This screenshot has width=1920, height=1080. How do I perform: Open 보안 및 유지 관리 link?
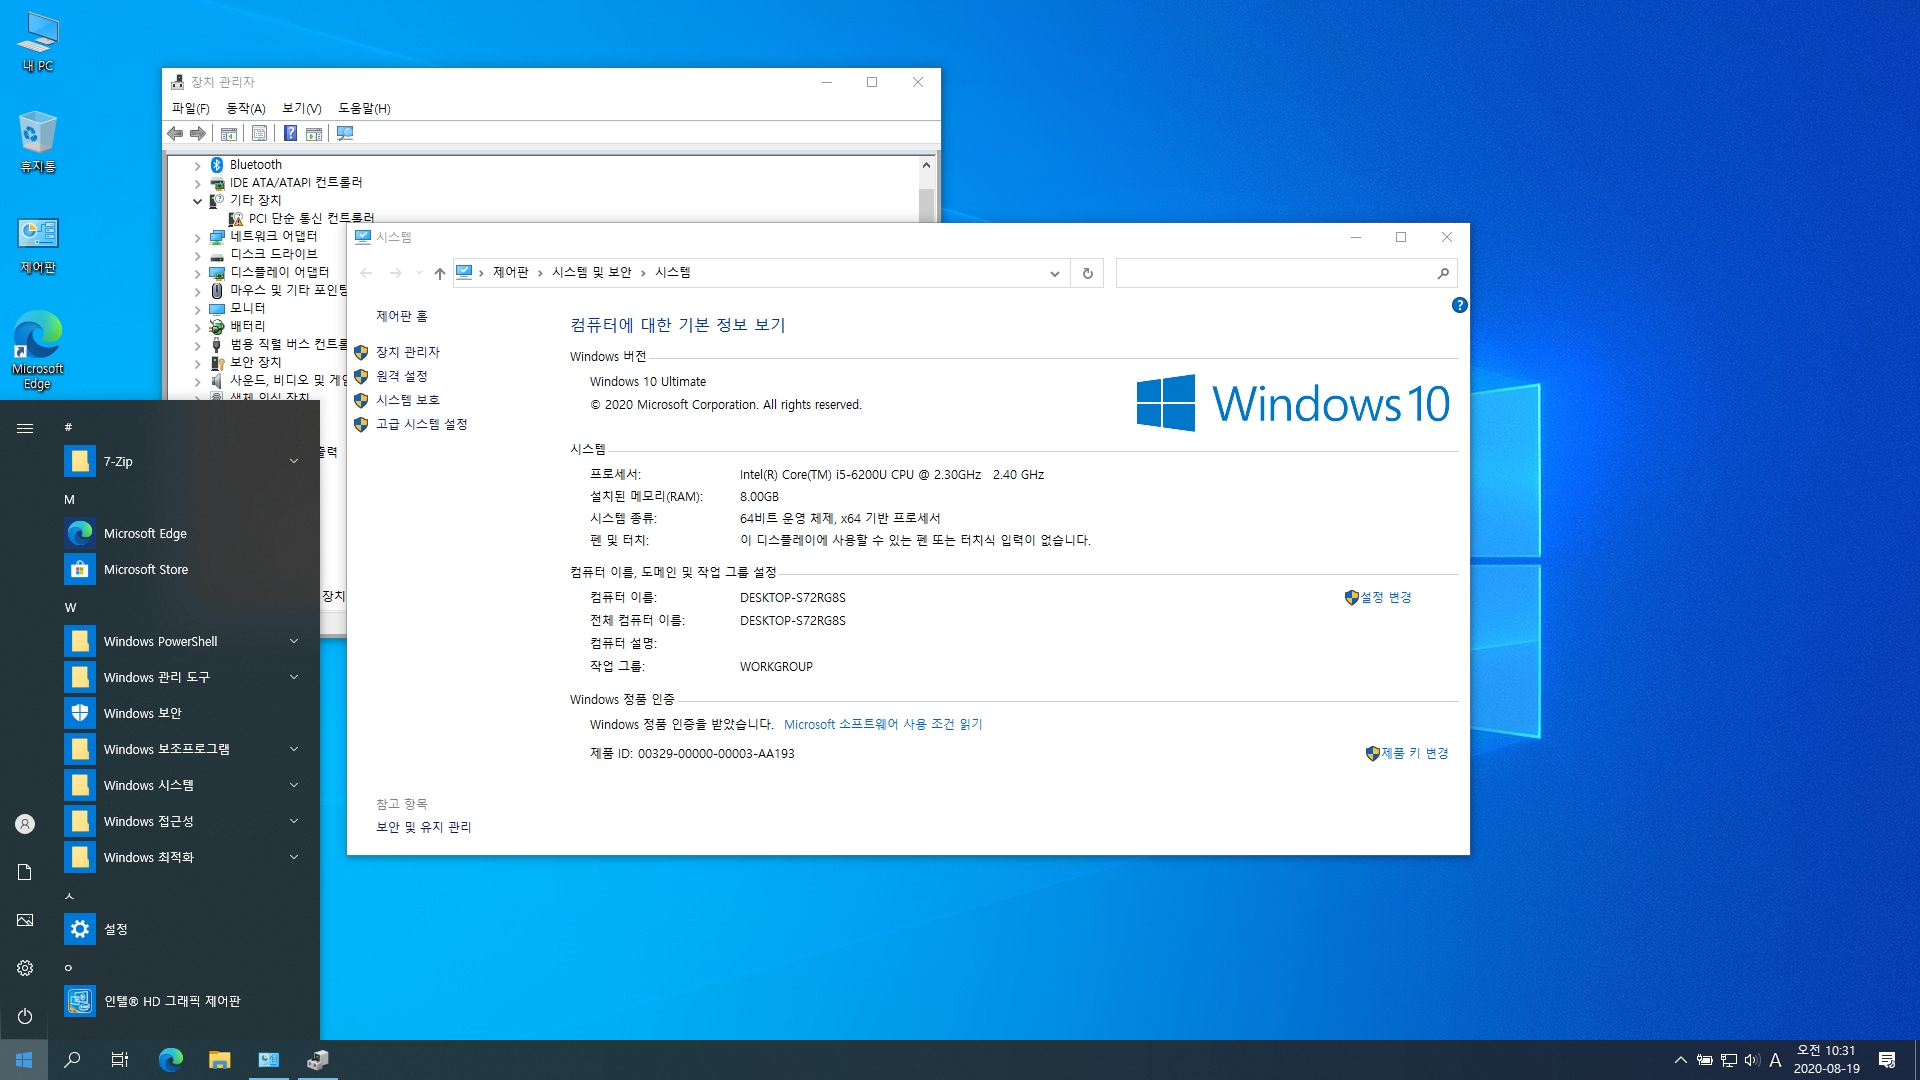[x=423, y=827]
